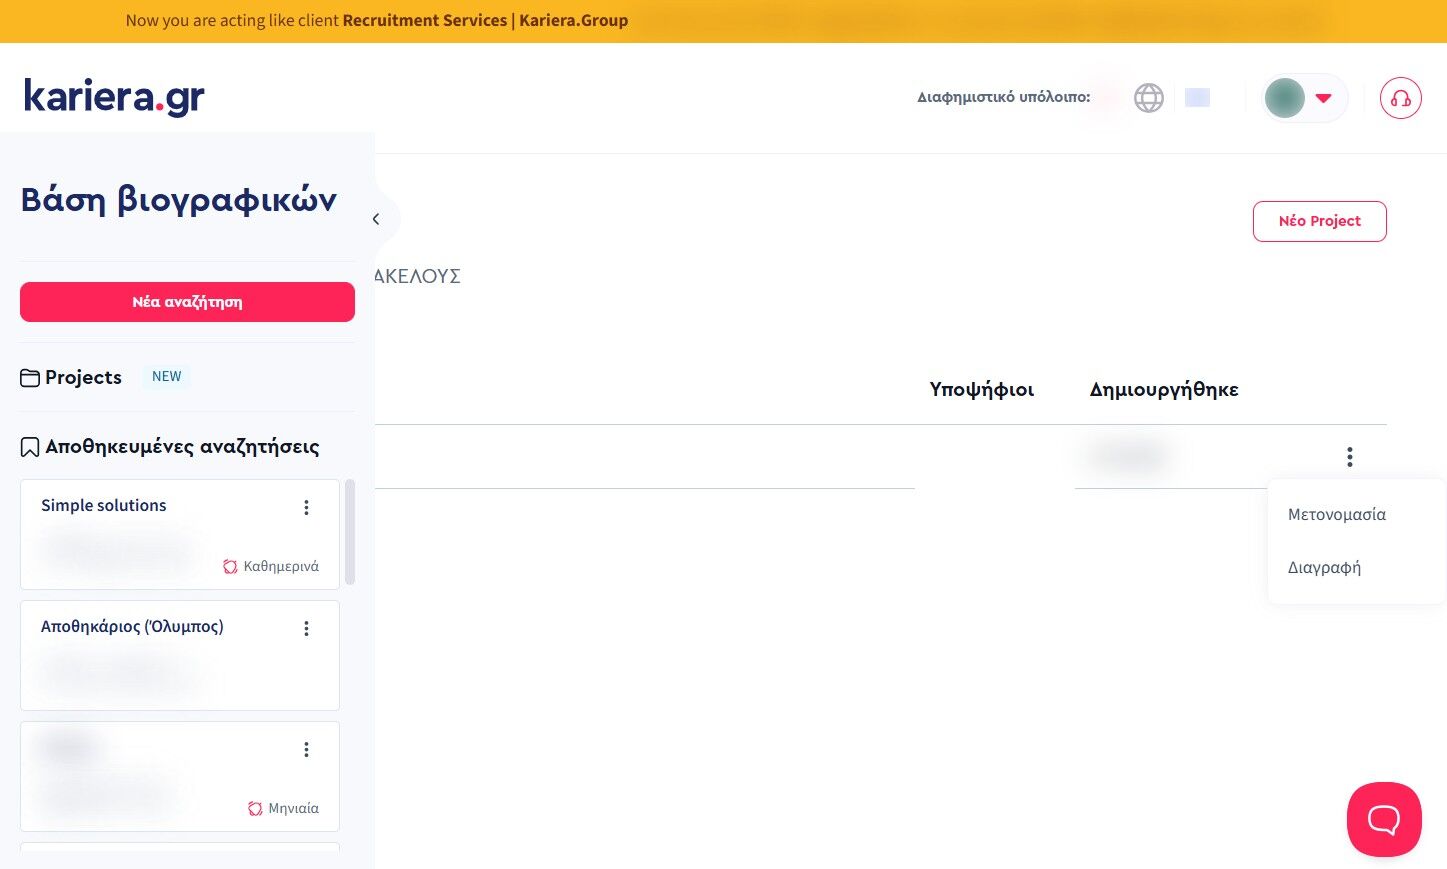Image resolution: width=1447 pixels, height=869 pixels.
Task: Expand the red account dropdown arrow
Action: [x=1324, y=98]
